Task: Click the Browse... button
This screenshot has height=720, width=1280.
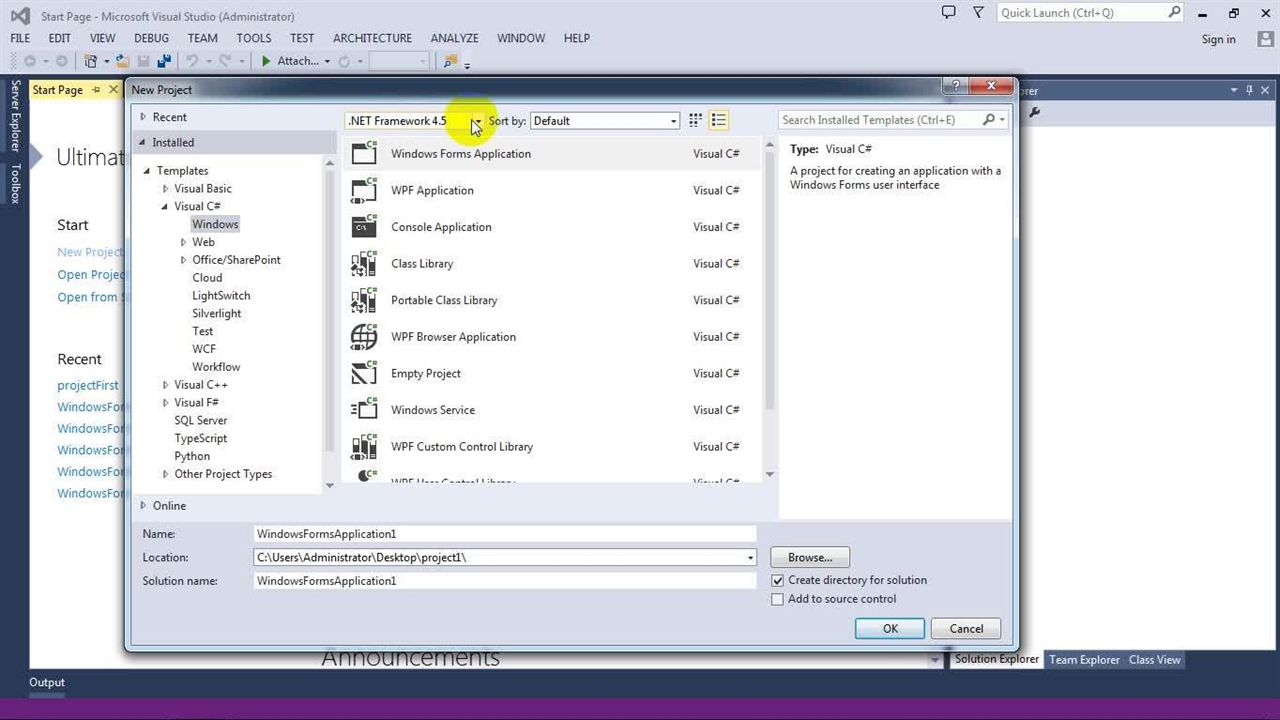Action: point(809,558)
